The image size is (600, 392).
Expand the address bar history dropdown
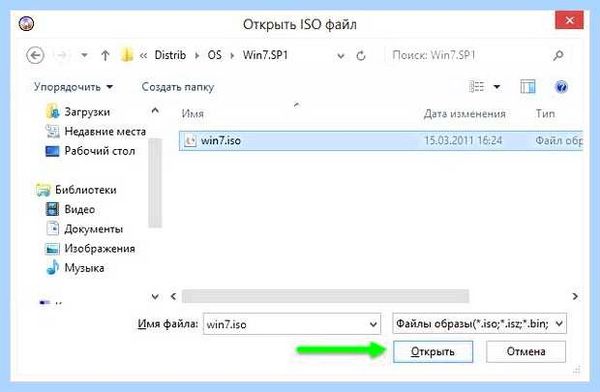click(x=340, y=56)
